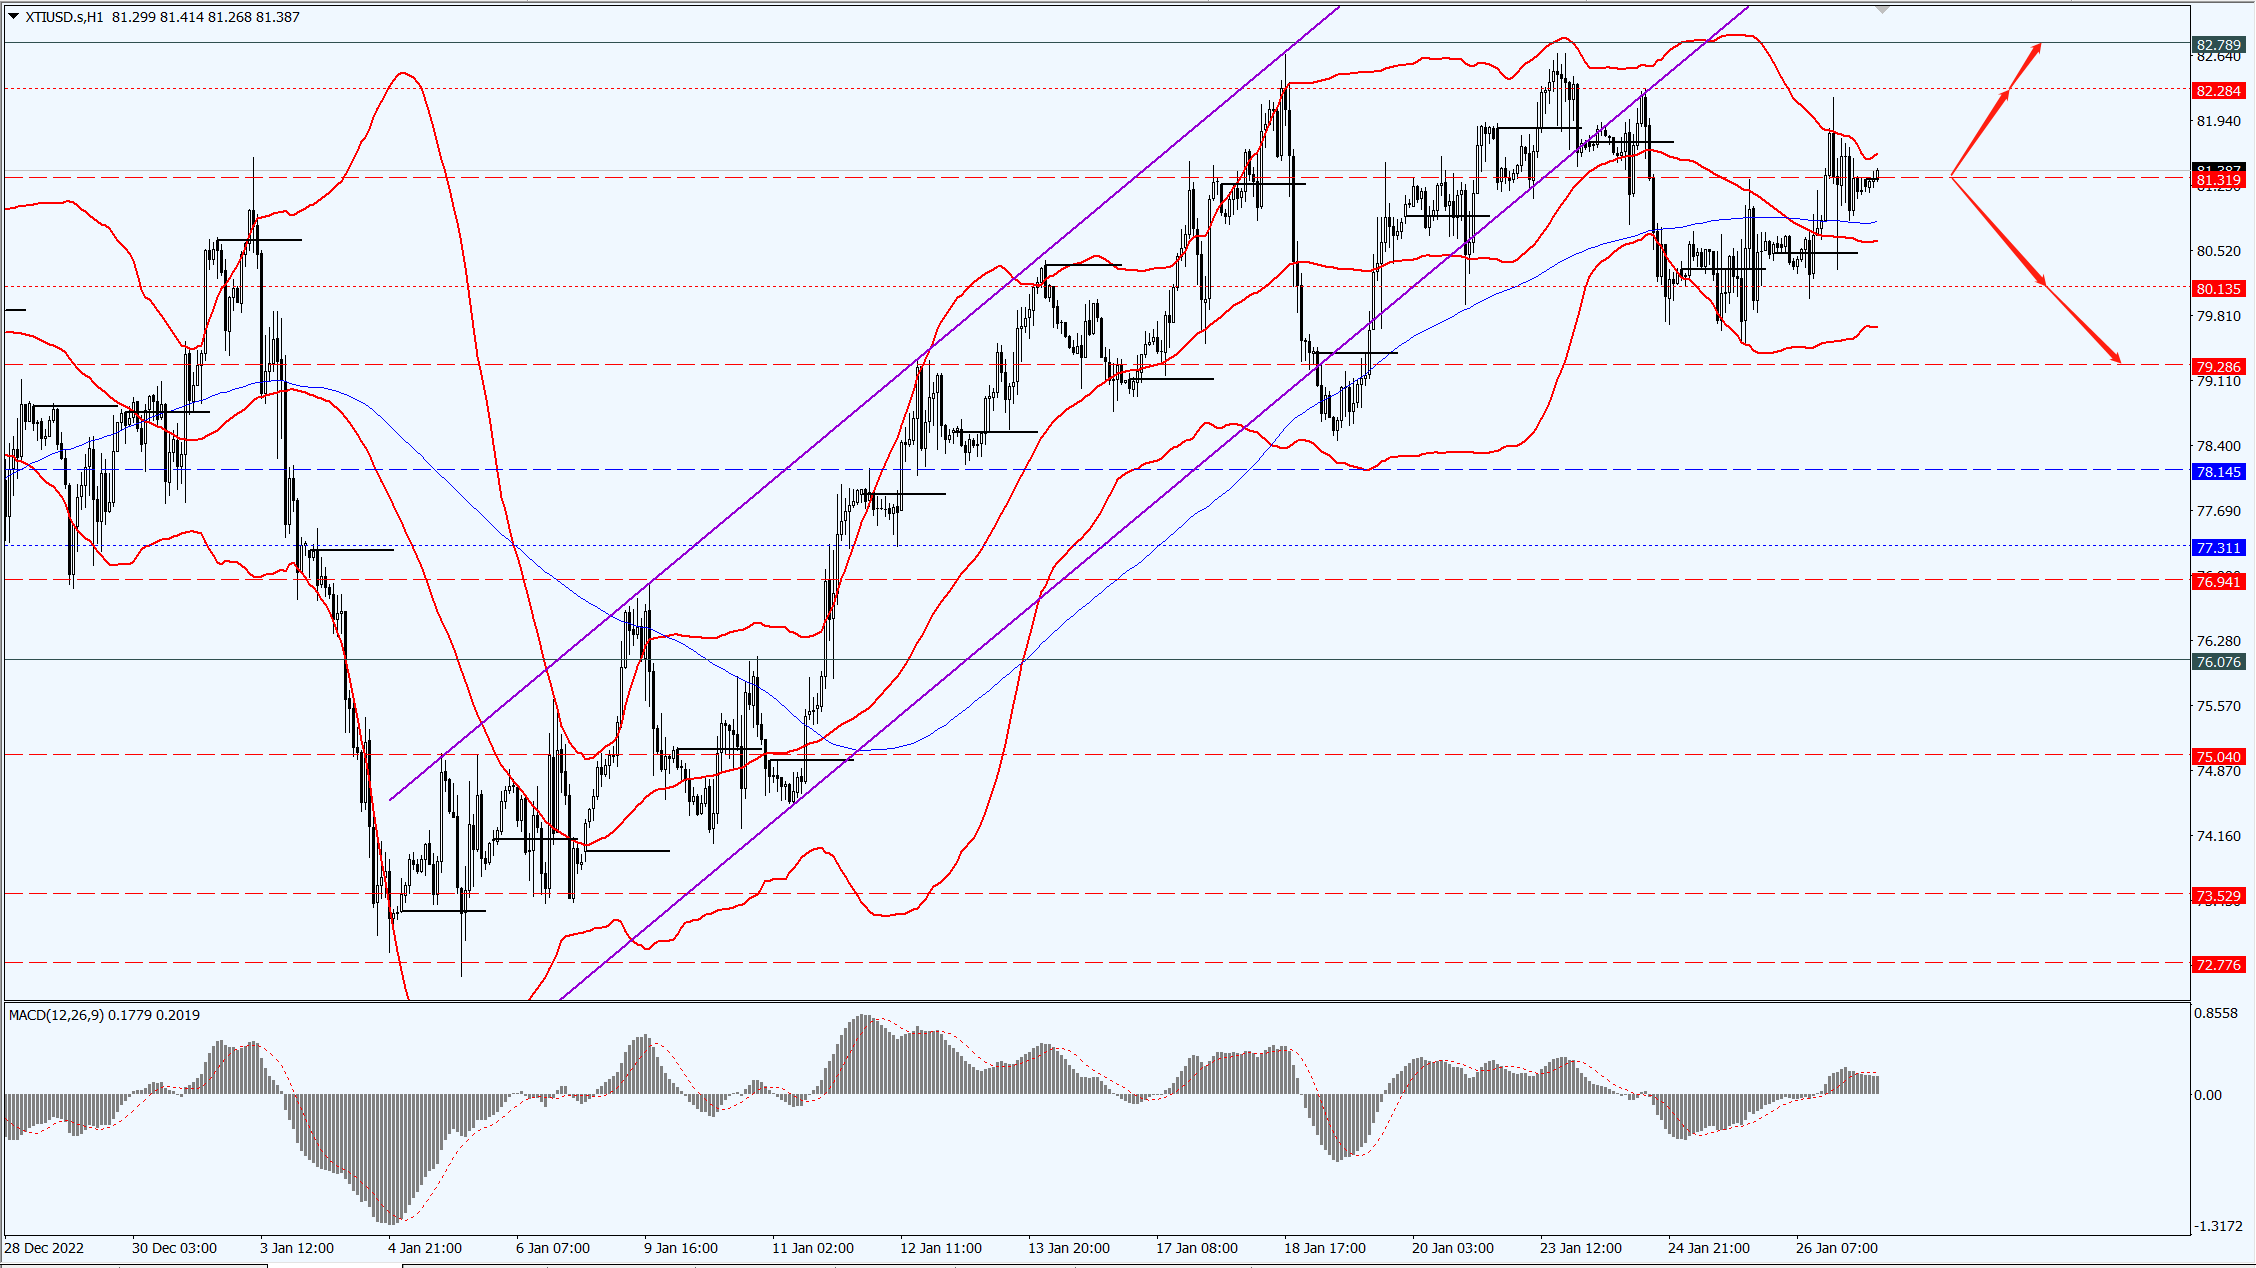The height and width of the screenshot is (1268, 2256).
Task: Click the 75.570 price scale value
Action: coord(2218,706)
